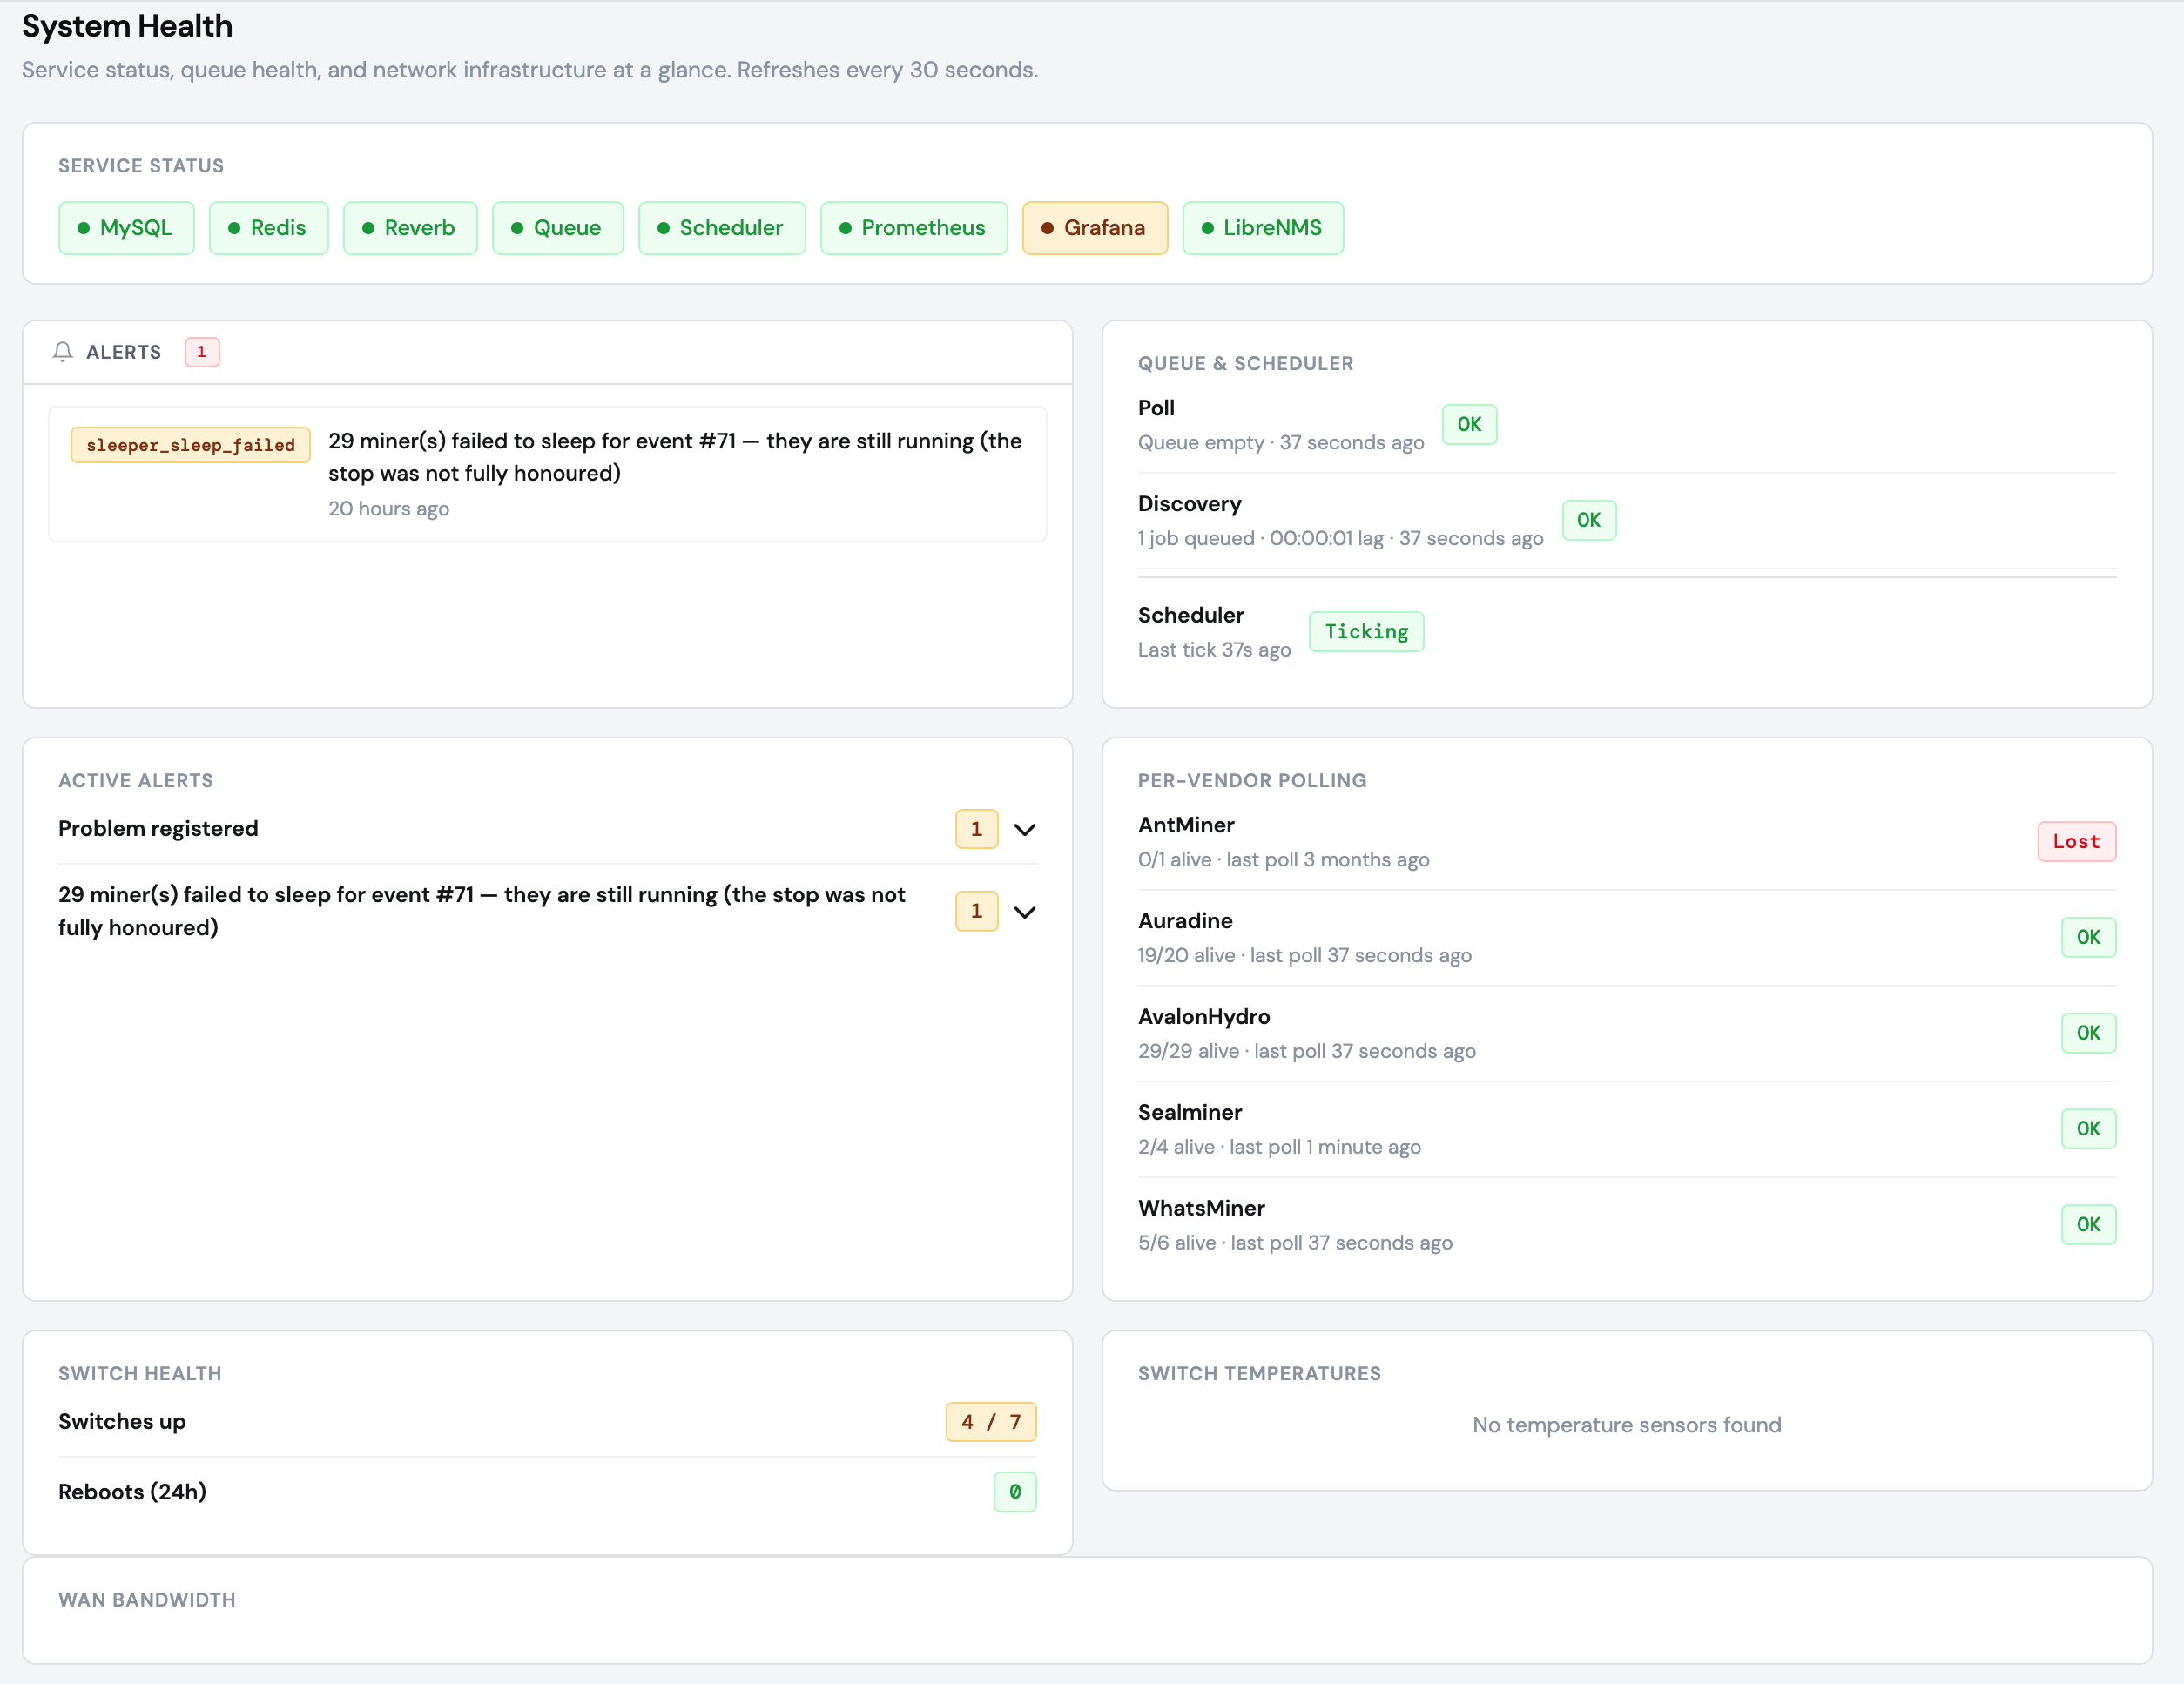
Task: Click the 'Reboots (24h)' label
Action: (132, 1492)
